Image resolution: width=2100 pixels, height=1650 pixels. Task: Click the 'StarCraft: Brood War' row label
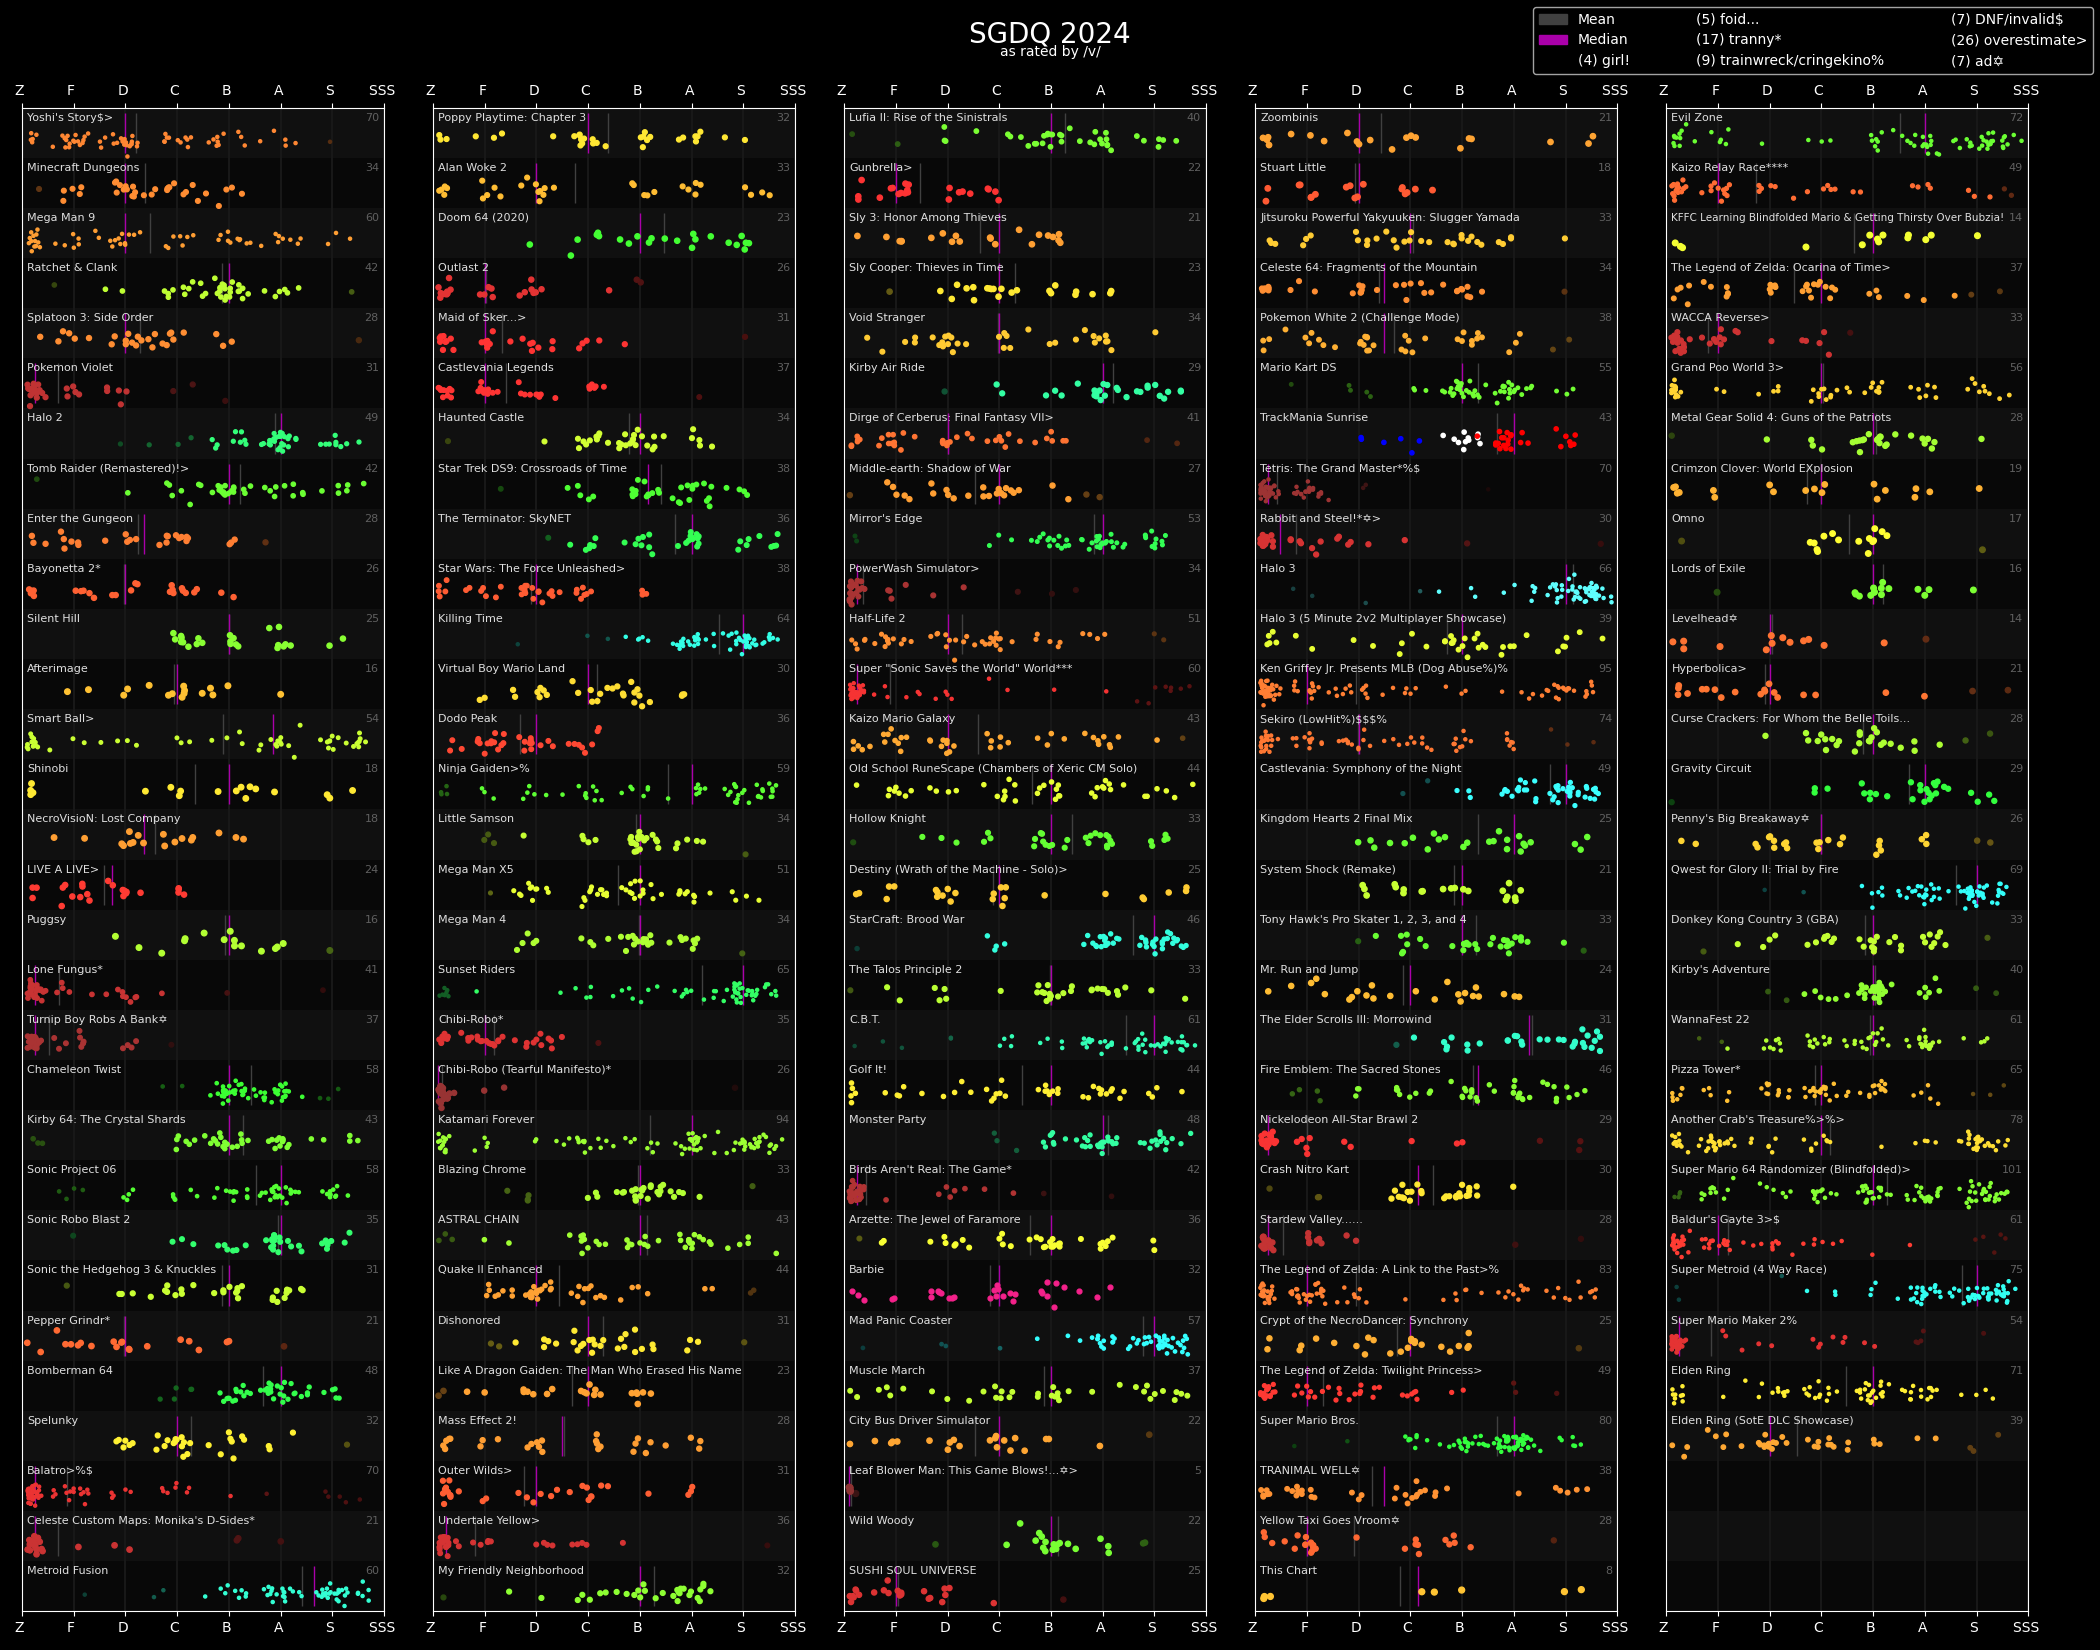click(x=907, y=919)
